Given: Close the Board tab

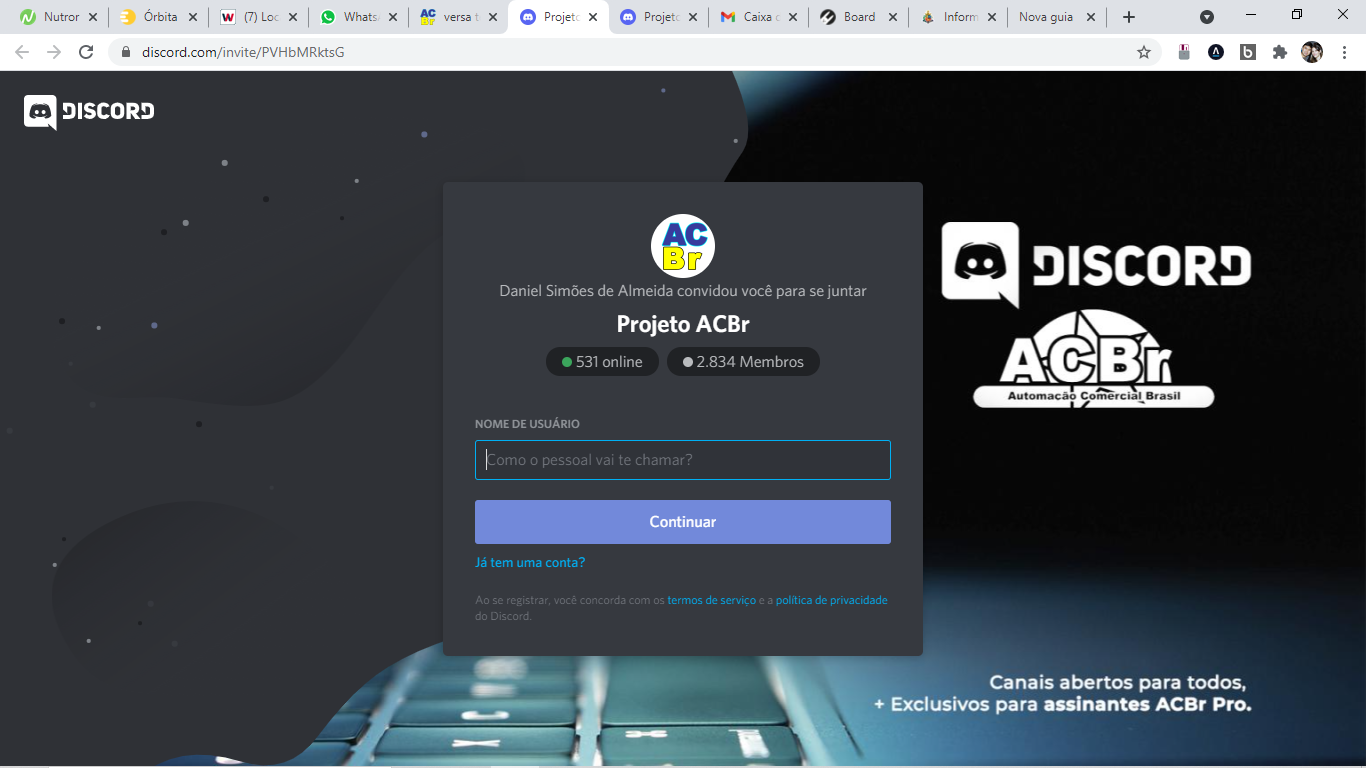Looking at the screenshot, I should pyautogui.click(x=893, y=17).
